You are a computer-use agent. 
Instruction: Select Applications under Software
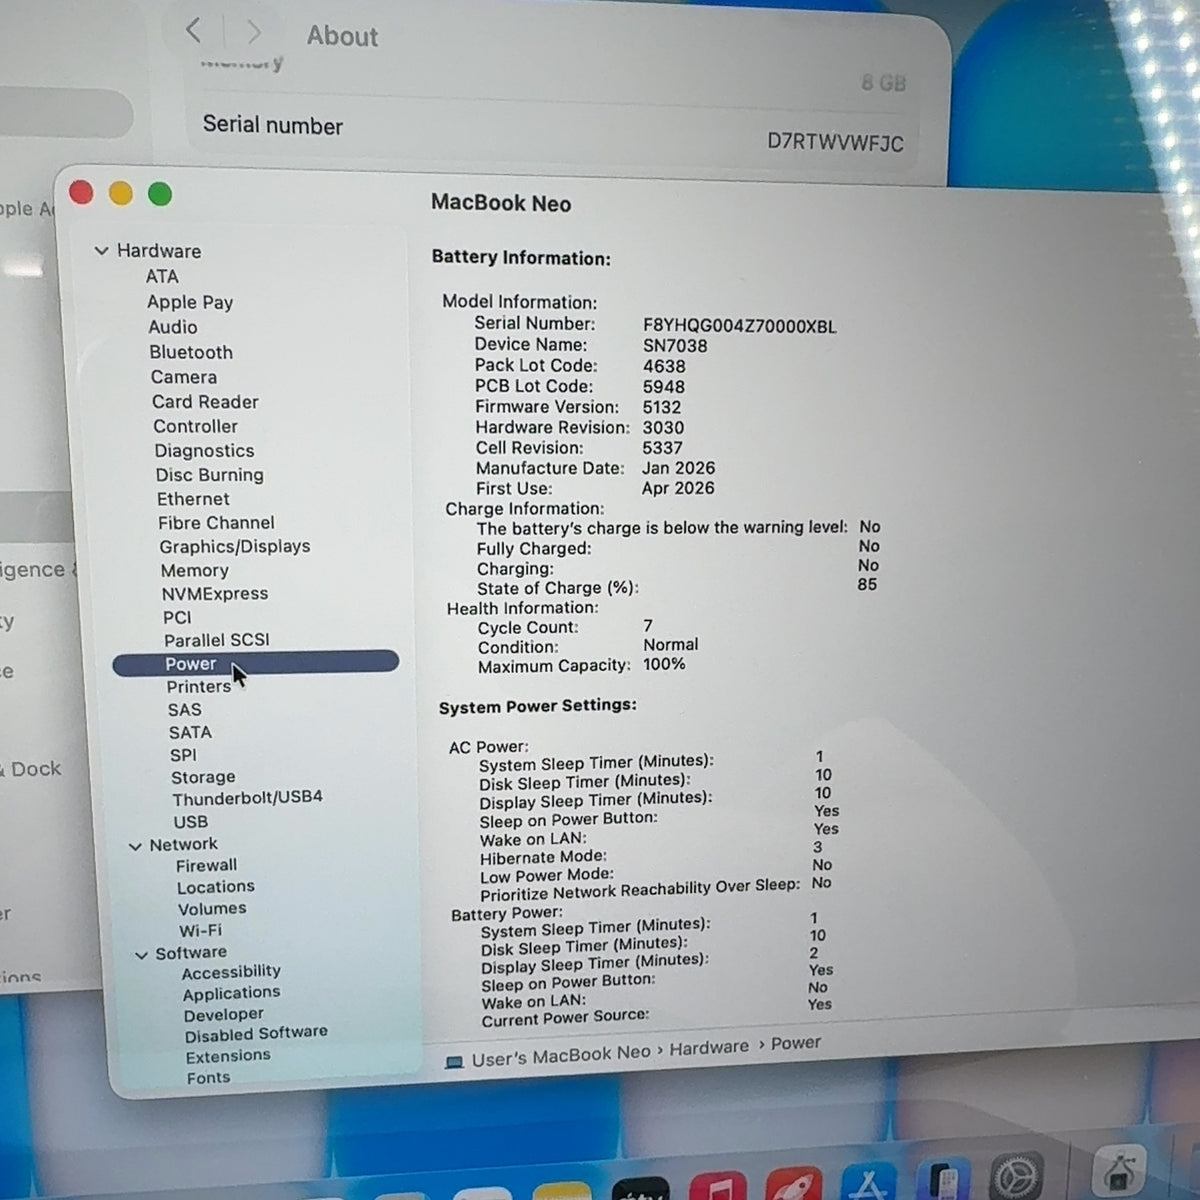(231, 994)
